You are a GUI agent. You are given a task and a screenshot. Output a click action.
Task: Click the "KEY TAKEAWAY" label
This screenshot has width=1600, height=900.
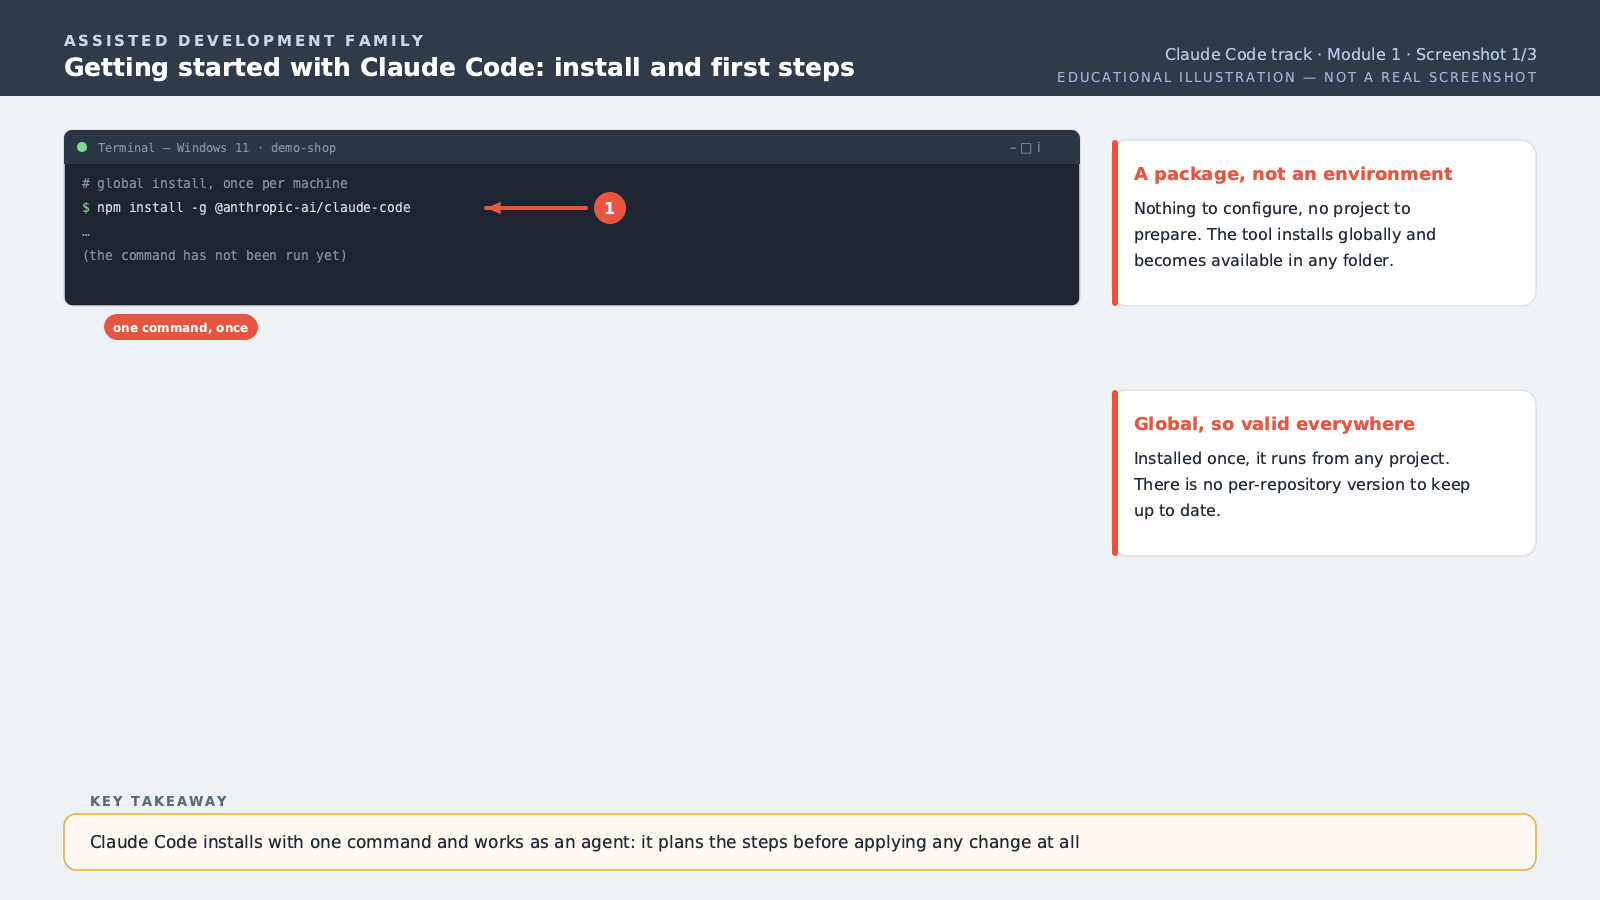159,801
